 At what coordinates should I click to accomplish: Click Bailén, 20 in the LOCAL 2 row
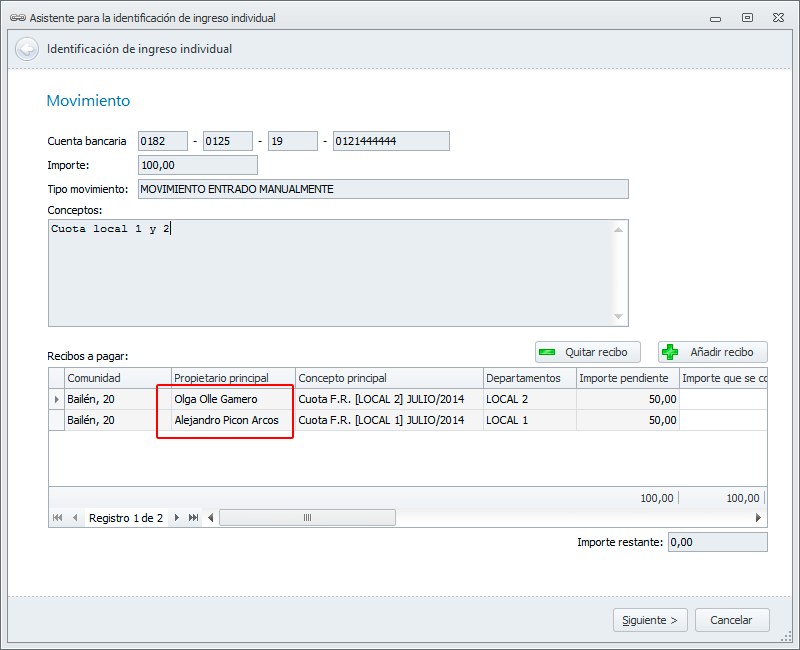118,399
